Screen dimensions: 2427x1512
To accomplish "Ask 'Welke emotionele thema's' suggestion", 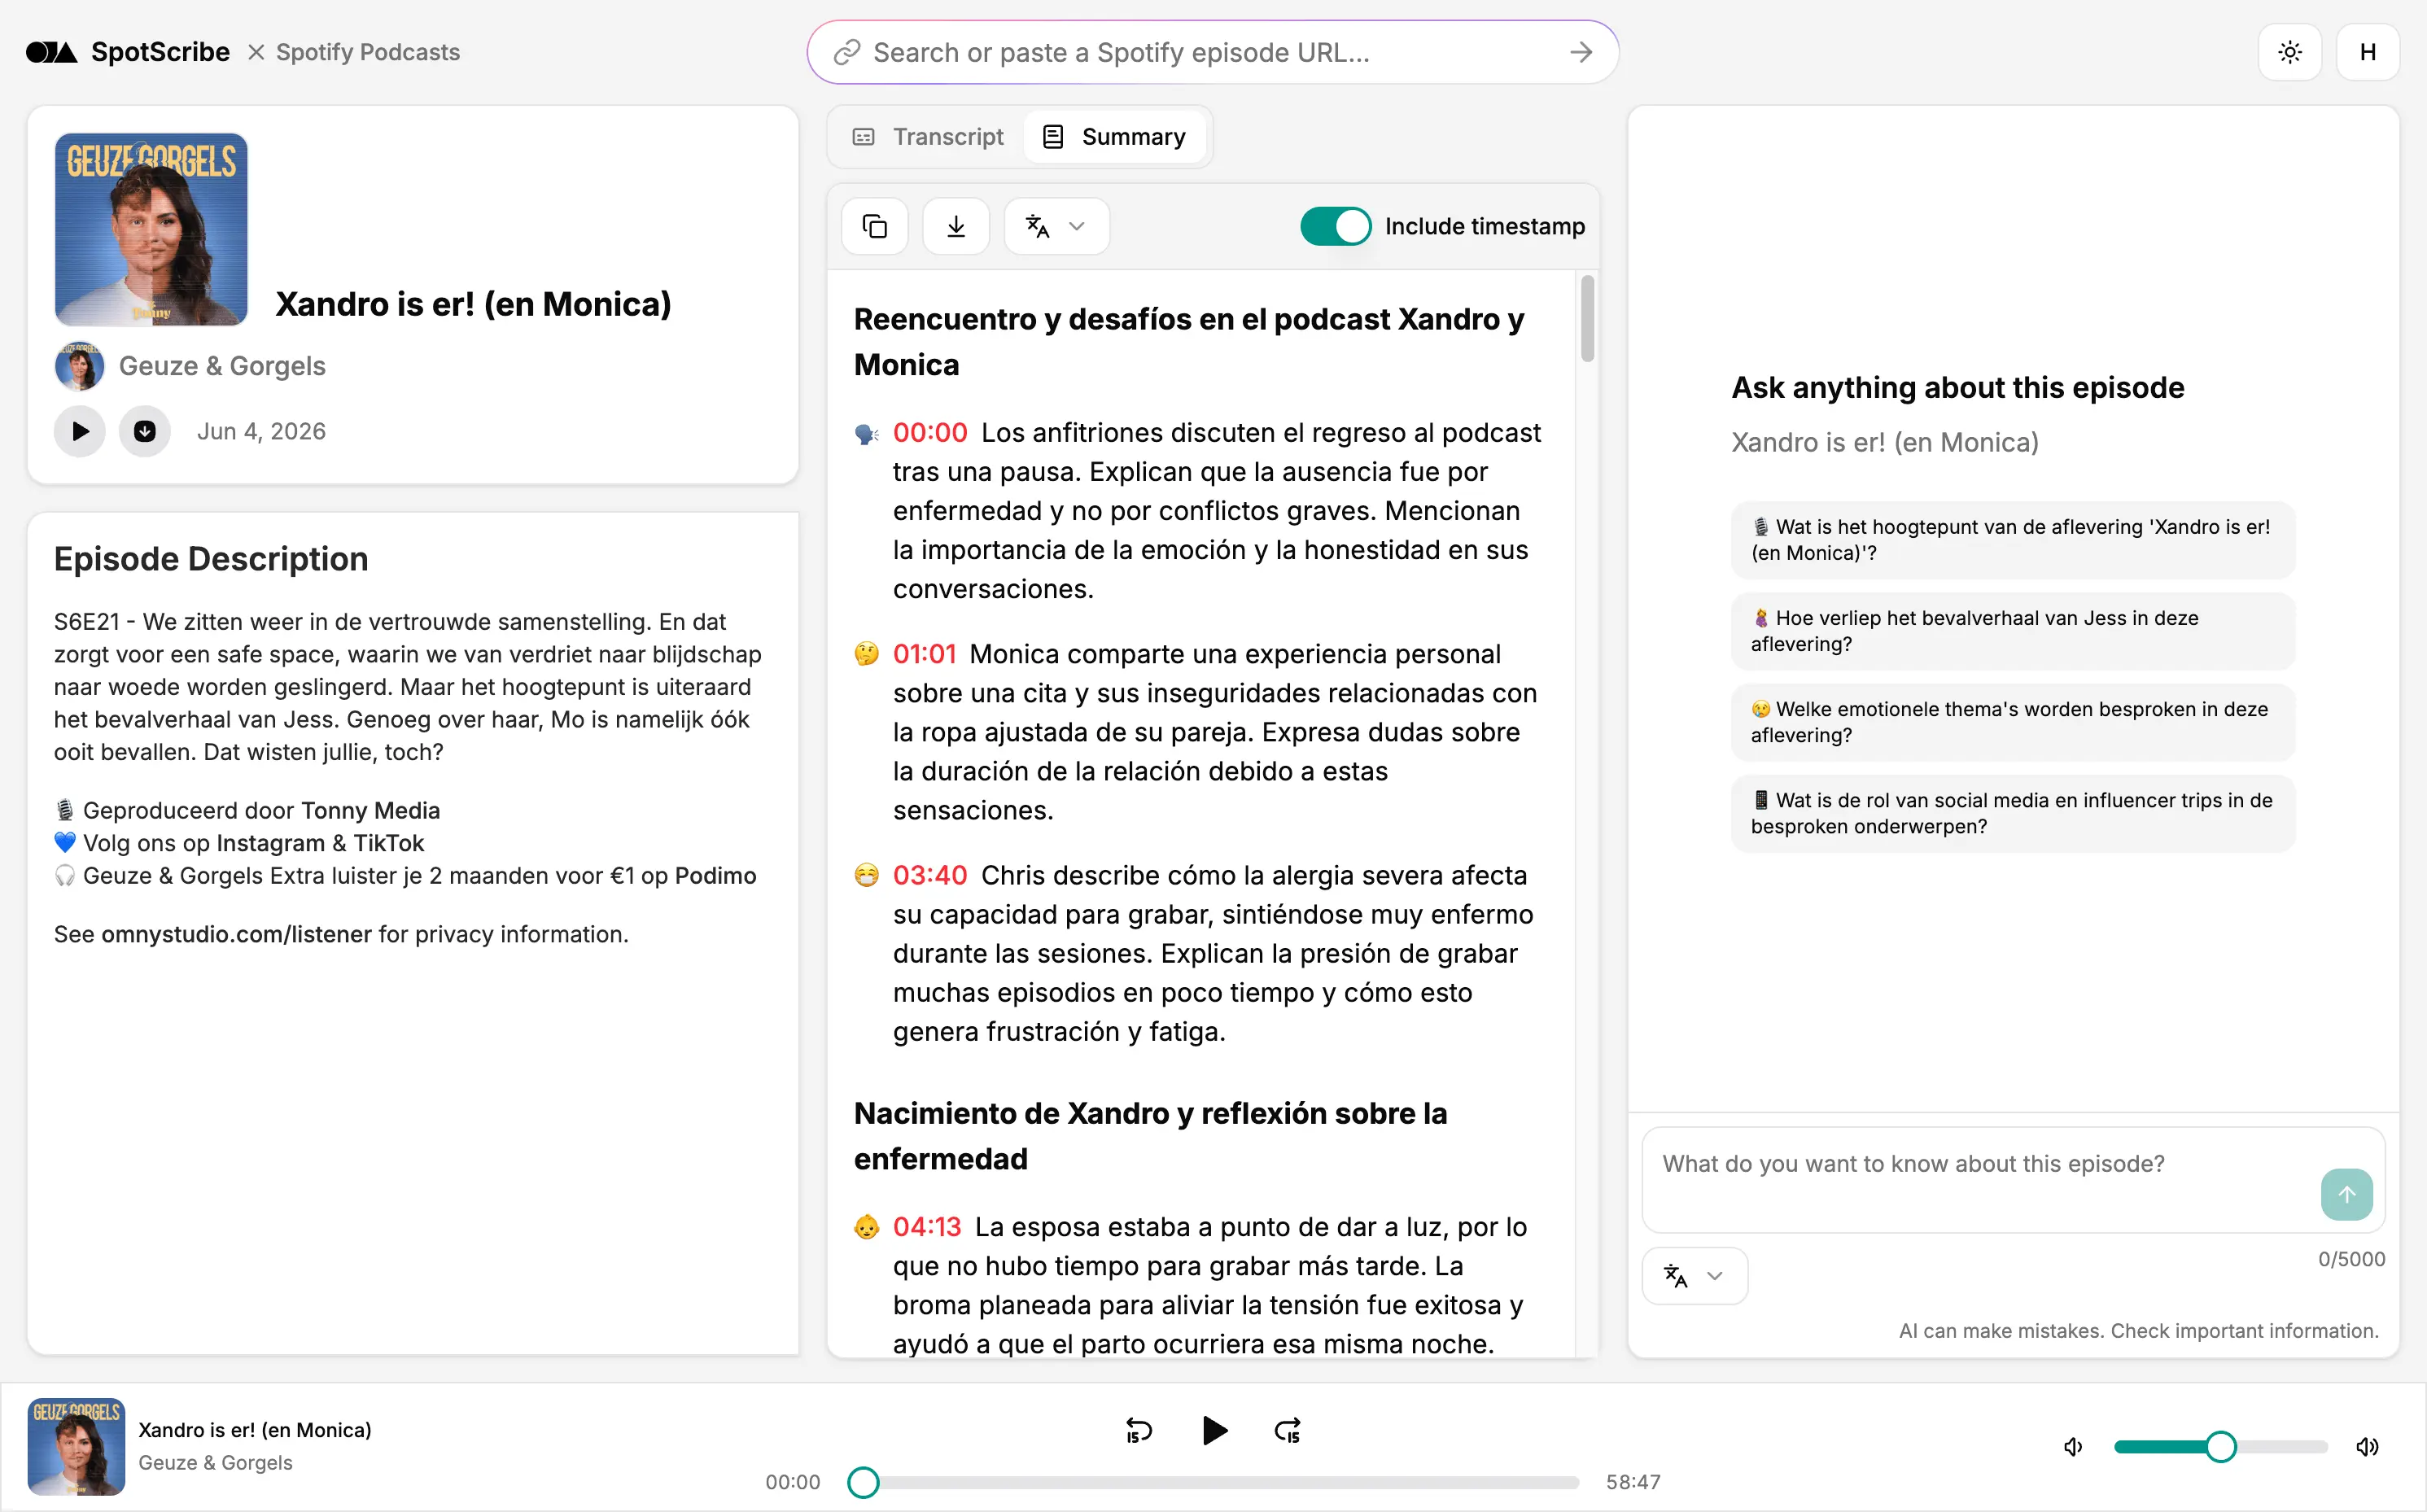I will (2013, 722).
